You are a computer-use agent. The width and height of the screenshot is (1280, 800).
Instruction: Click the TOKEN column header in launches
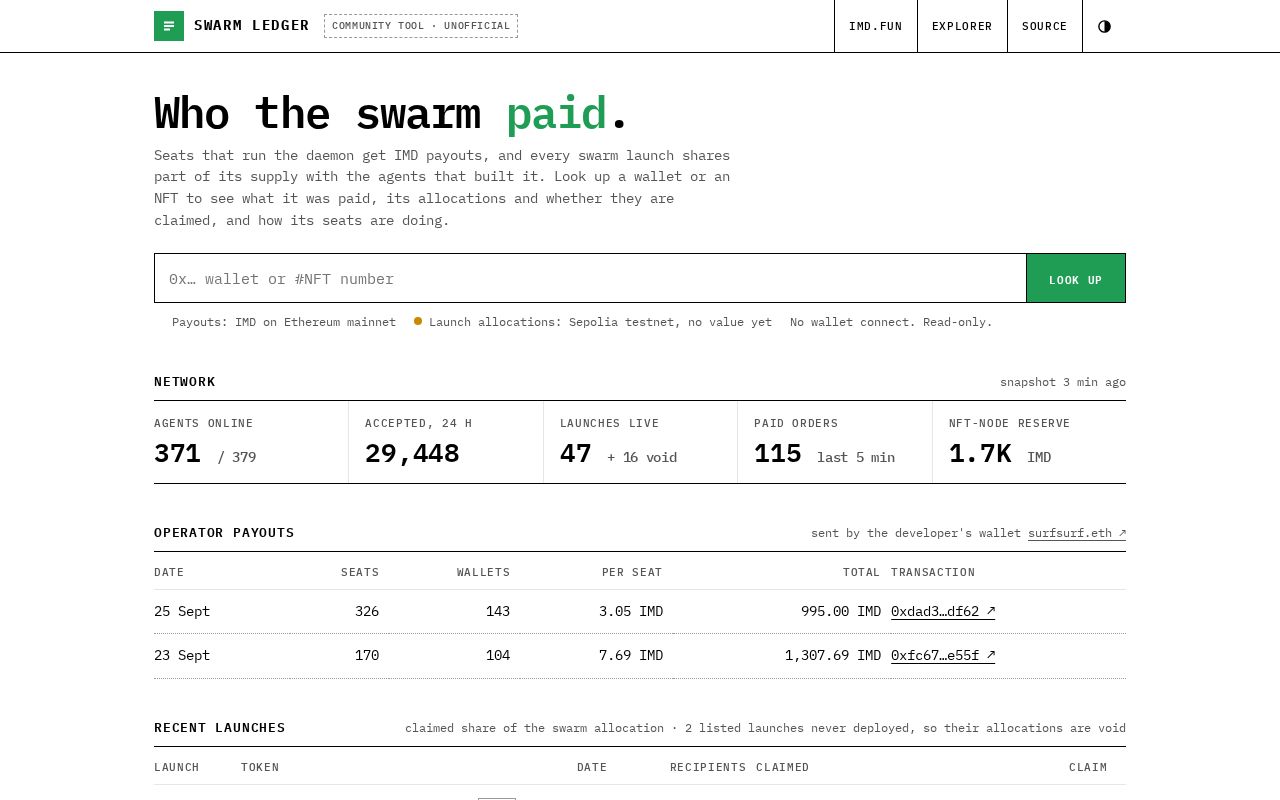click(x=260, y=767)
